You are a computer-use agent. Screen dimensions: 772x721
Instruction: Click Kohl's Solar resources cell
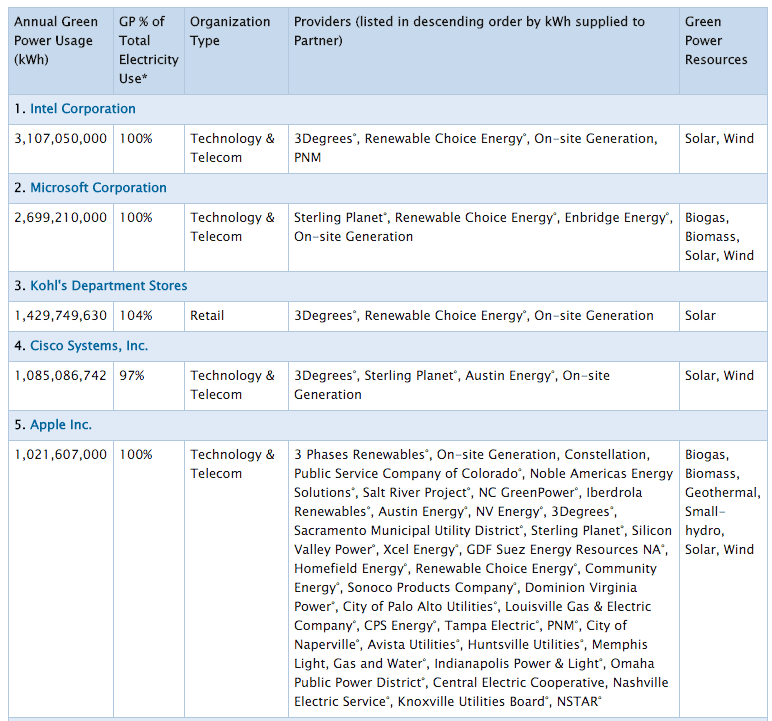coord(723,316)
